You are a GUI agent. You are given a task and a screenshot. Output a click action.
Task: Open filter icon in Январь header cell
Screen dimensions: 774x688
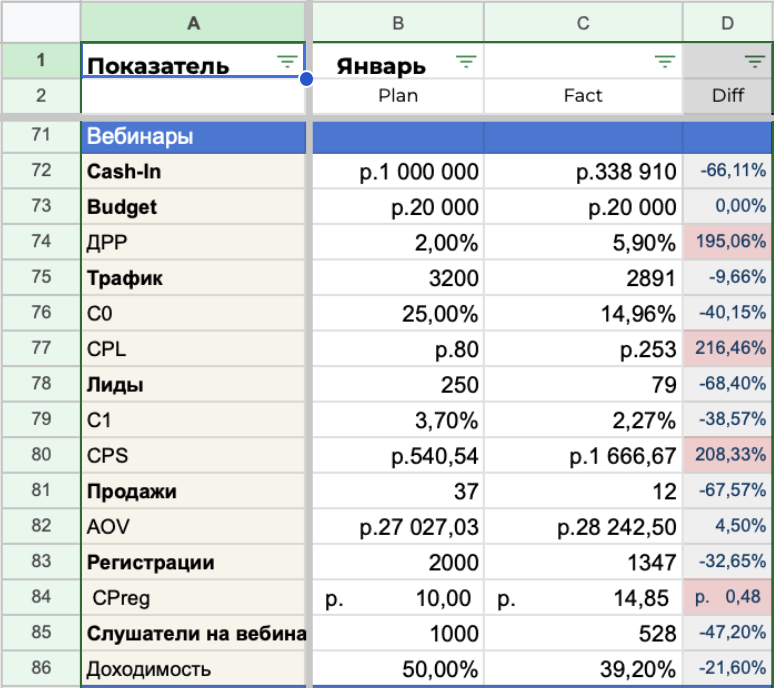click(466, 62)
